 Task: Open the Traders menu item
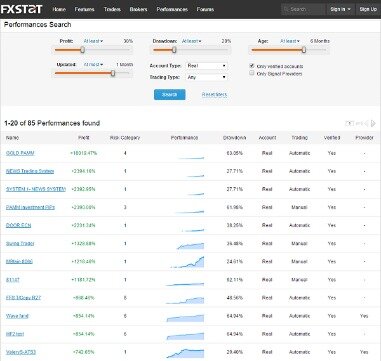click(x=112, y=9)
